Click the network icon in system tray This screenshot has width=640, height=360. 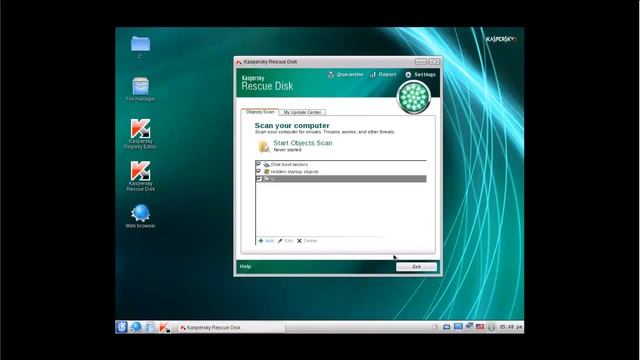pyautogui.click(x=469, y=327)
